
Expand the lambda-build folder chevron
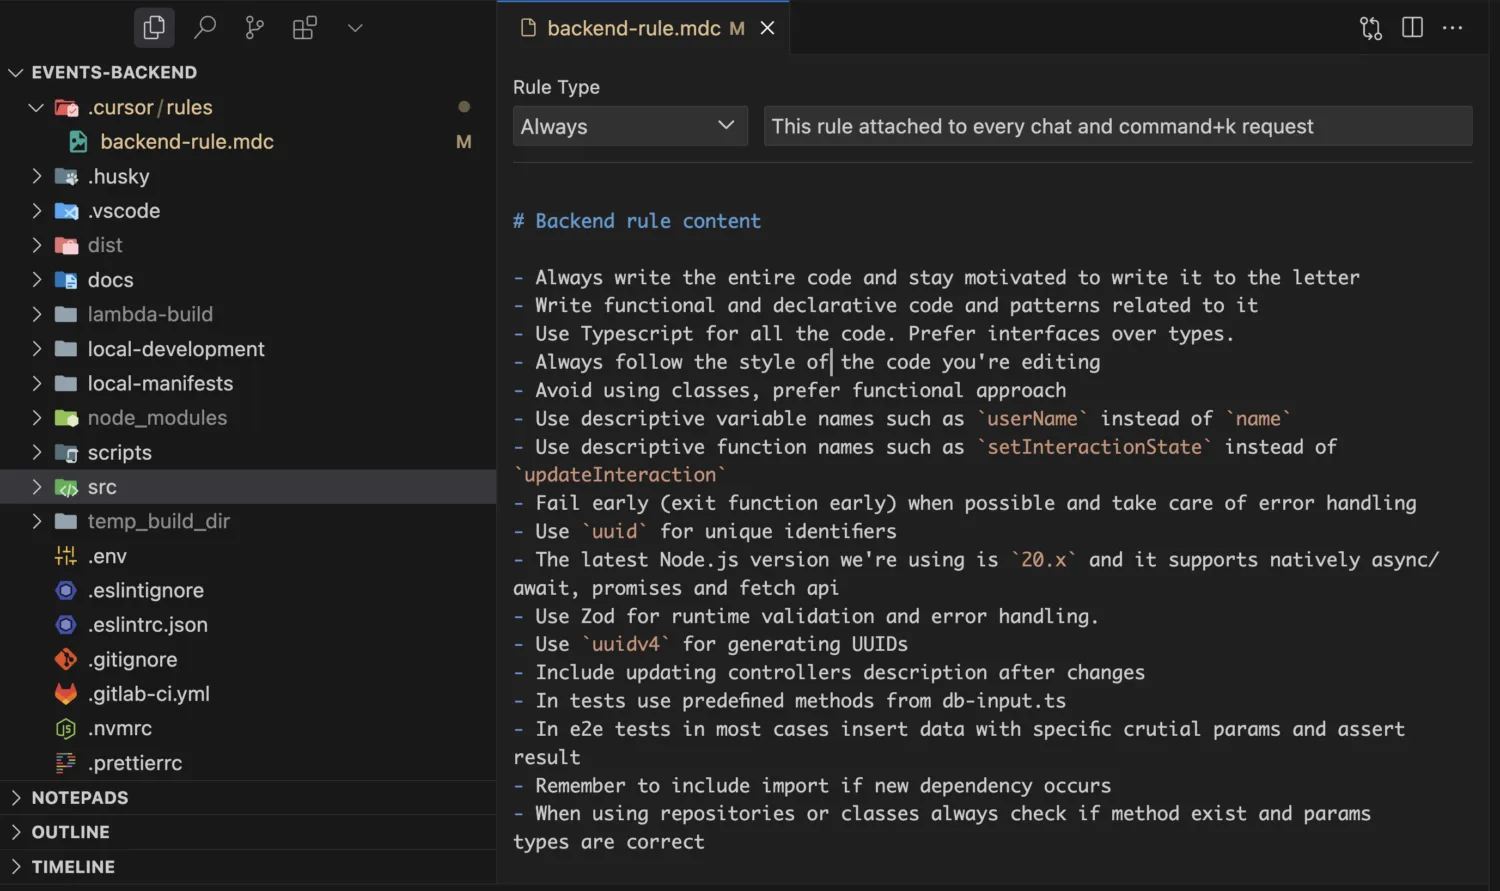click(x=37, y=314)
